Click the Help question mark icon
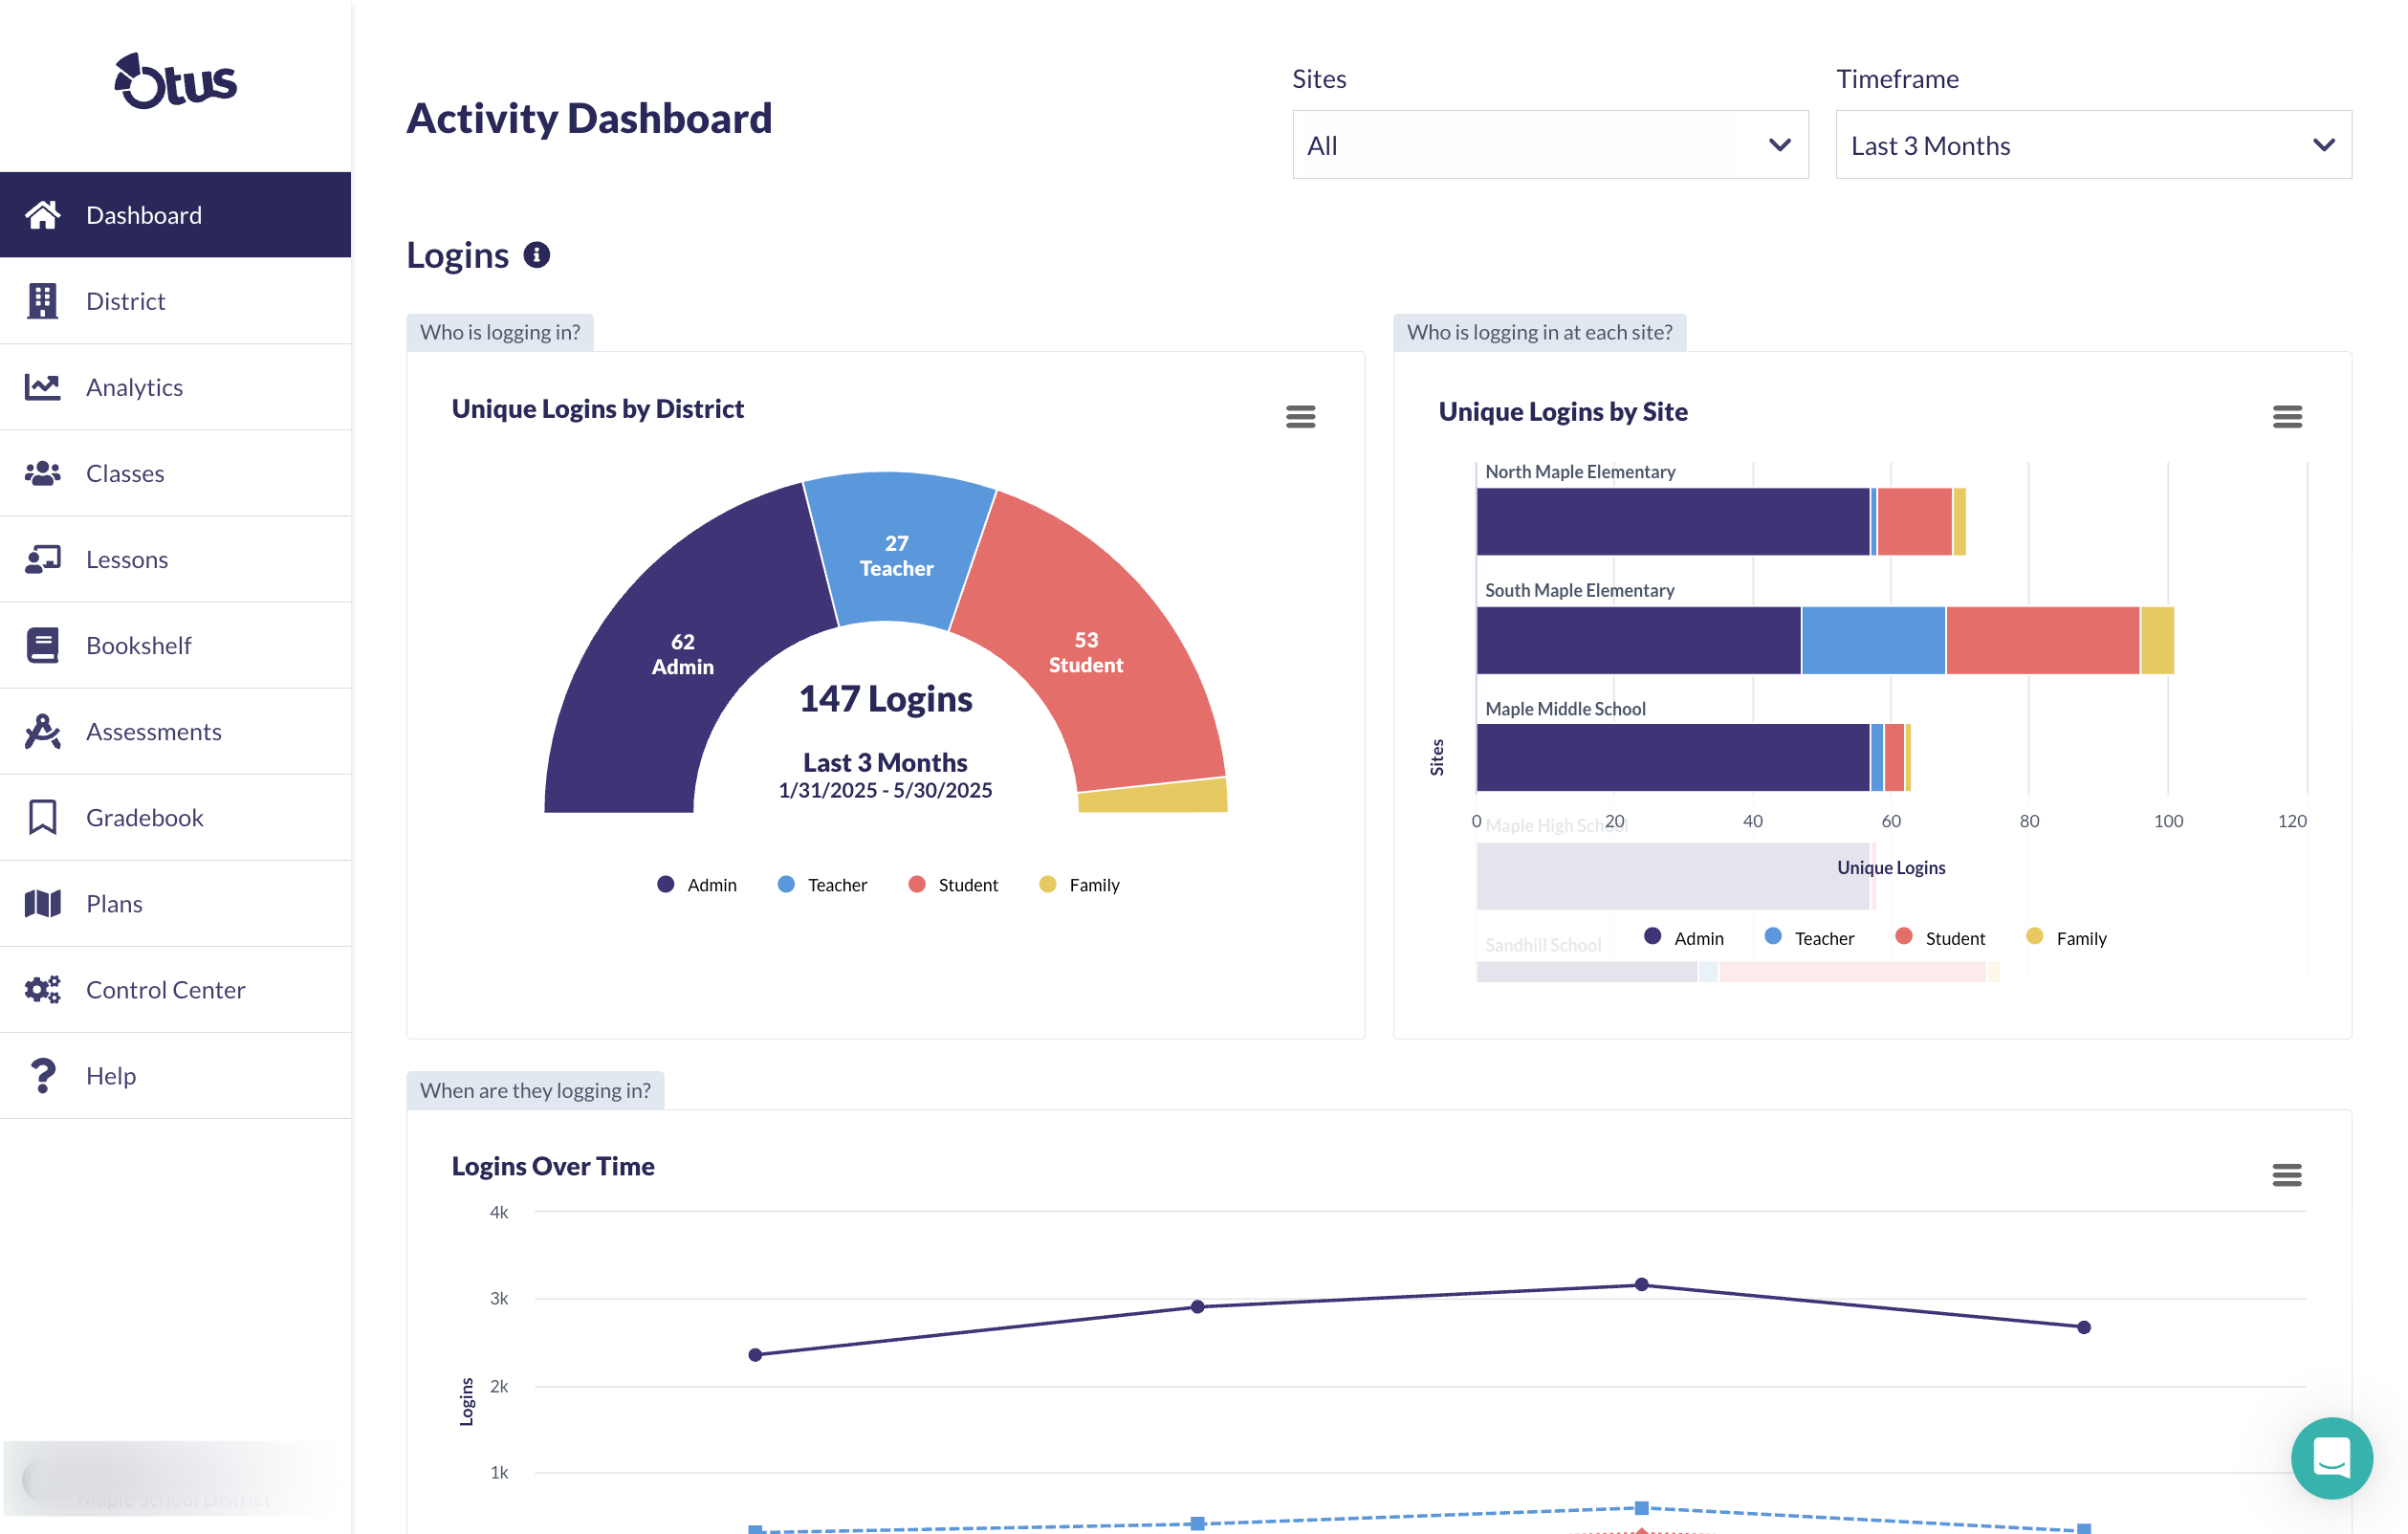2408x1534 pixels. point(42,1075)
